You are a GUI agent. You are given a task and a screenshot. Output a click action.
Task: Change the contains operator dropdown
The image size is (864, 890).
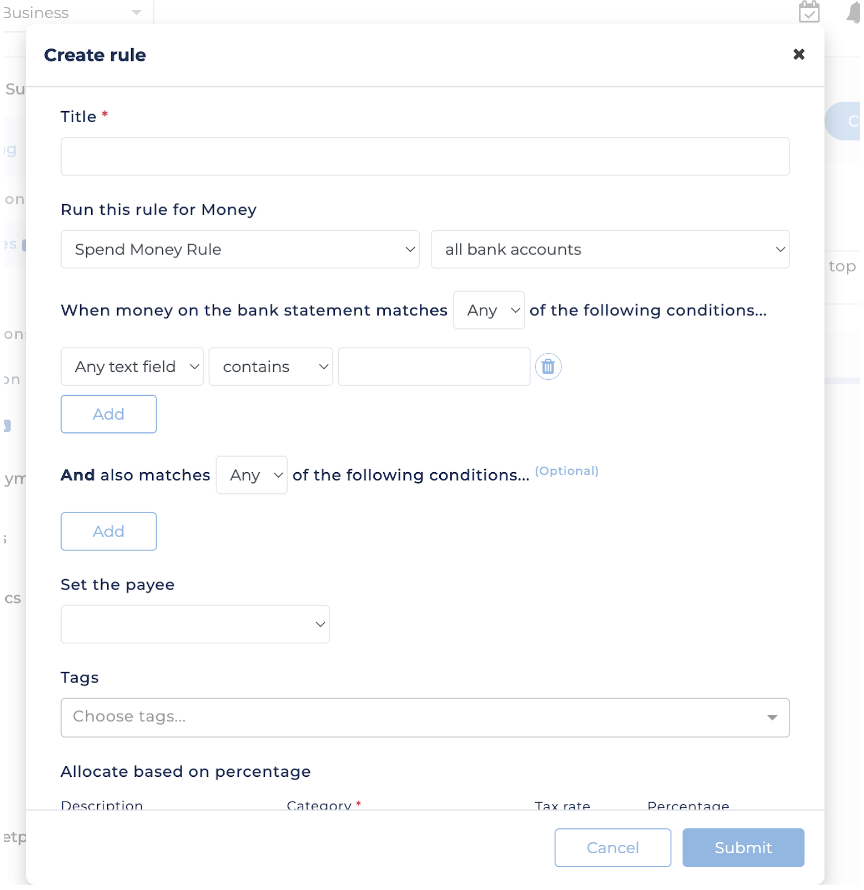pos(271,367)
